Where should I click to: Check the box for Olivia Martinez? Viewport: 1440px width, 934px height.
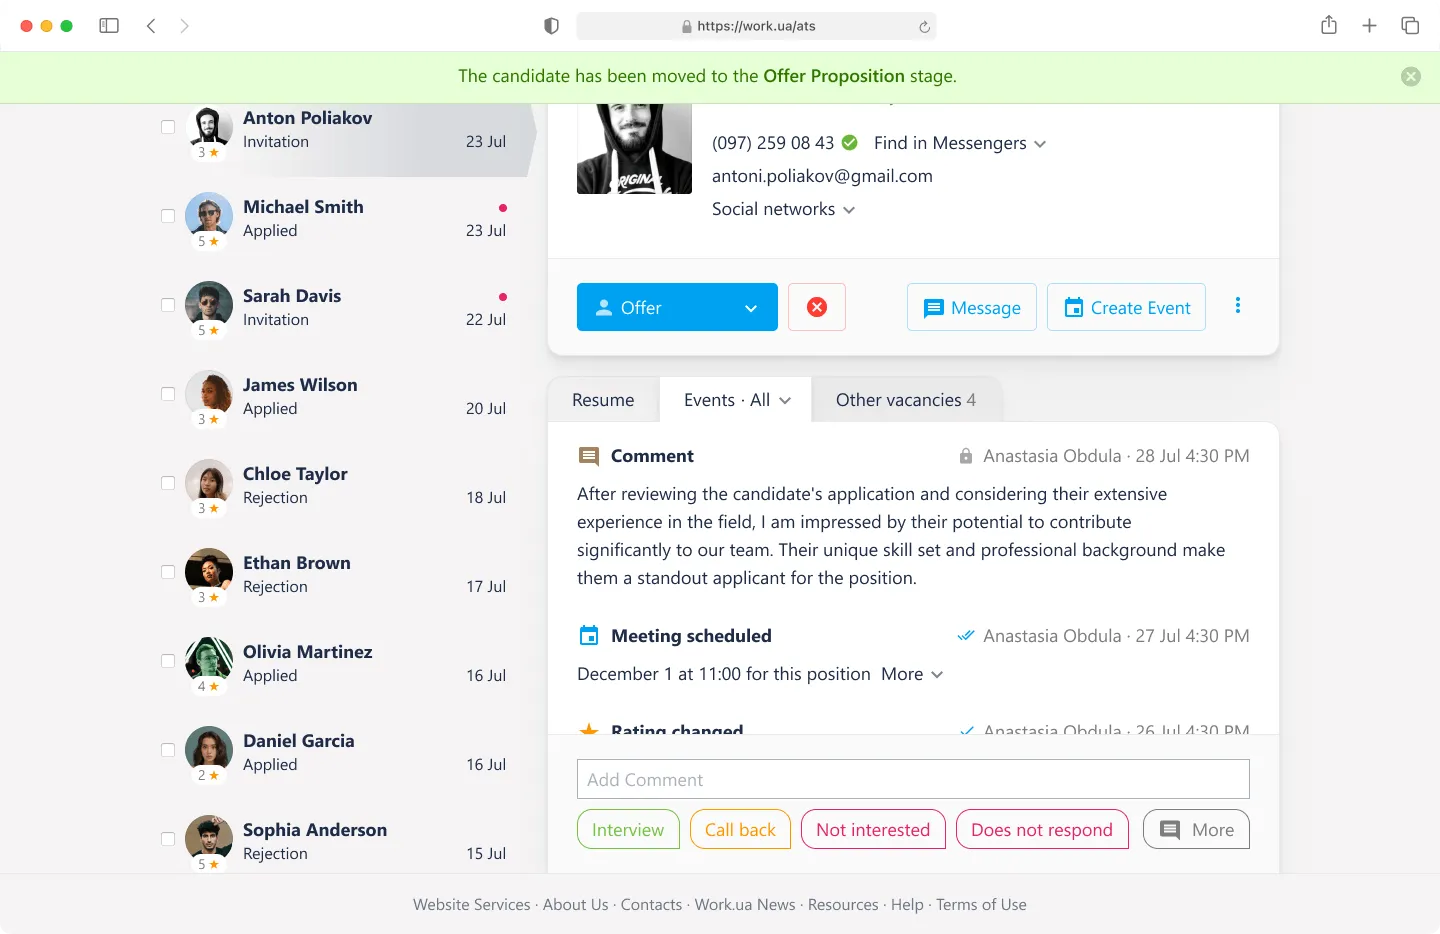pyautogui.click(x=168, y=661)
